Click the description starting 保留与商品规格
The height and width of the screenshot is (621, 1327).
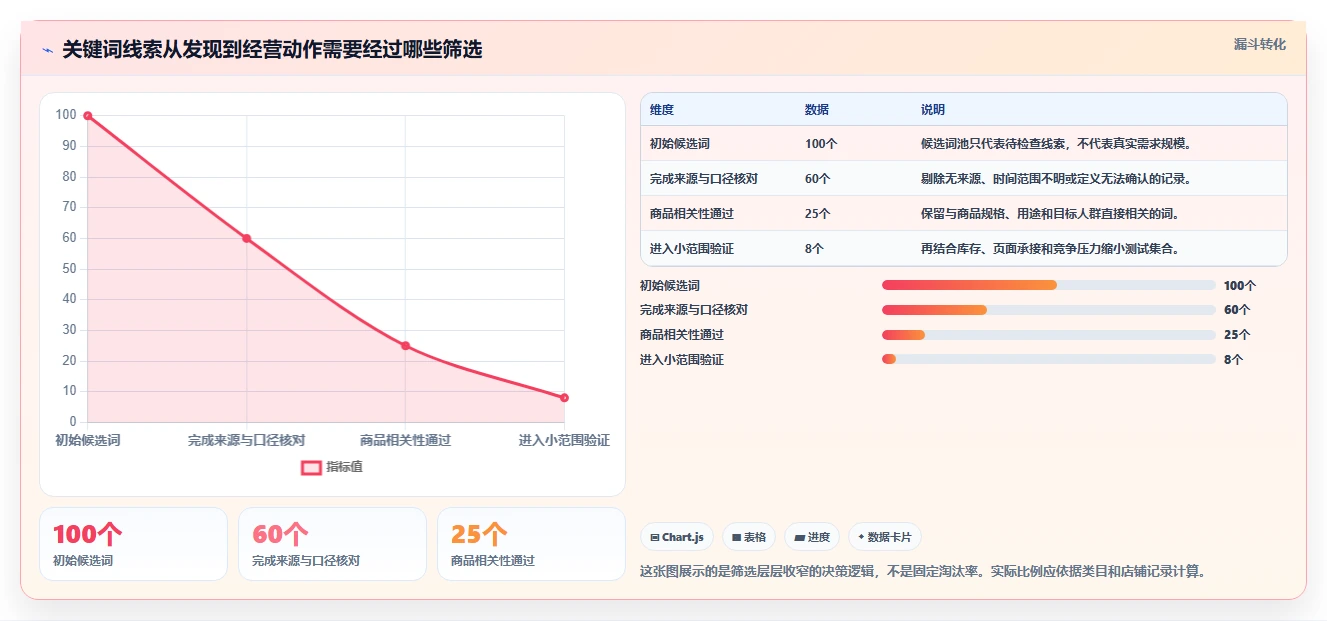[1050, 214]
